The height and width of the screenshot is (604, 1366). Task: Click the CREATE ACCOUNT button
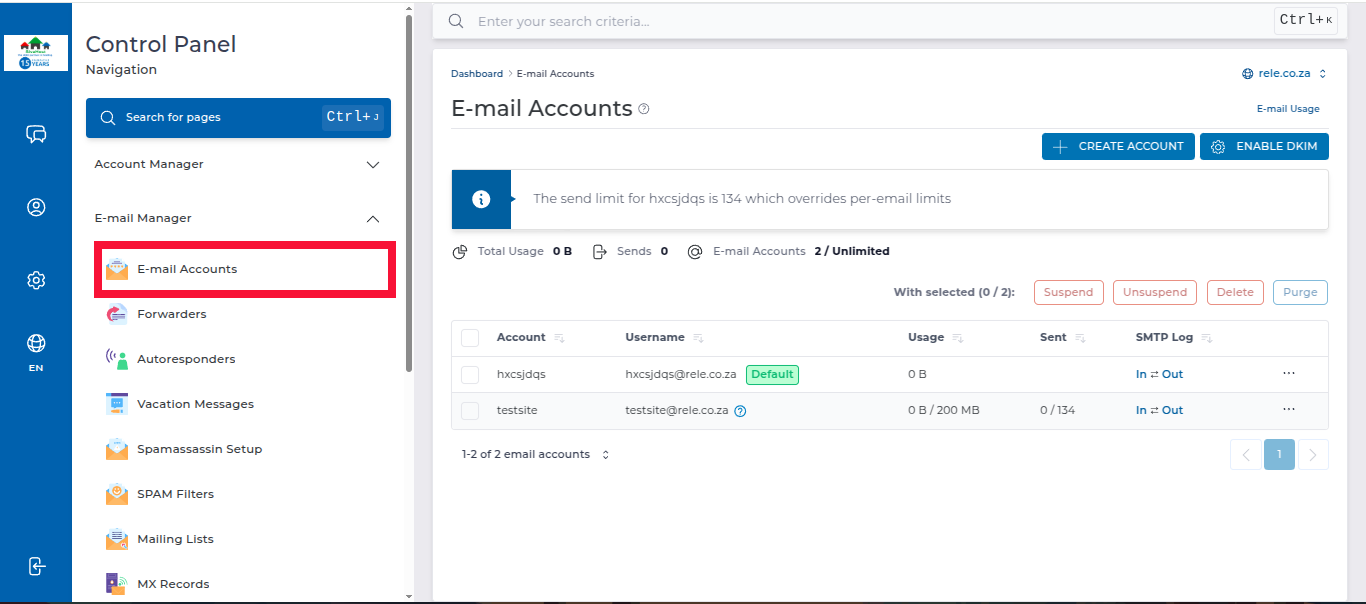(x=1117, y=146)
